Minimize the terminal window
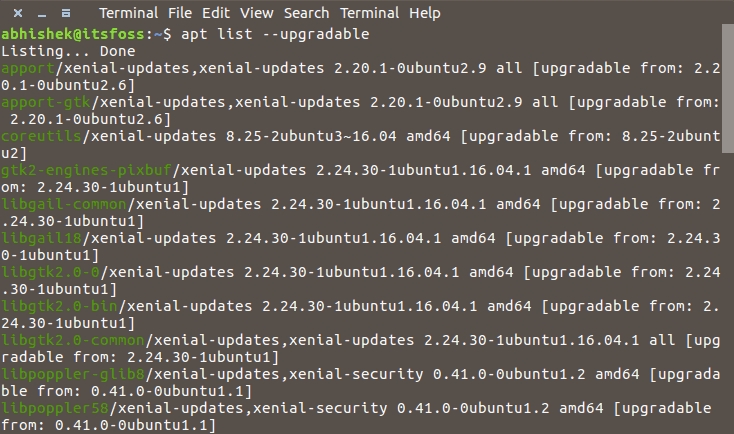734x434 pixels. tap(38, 14)
